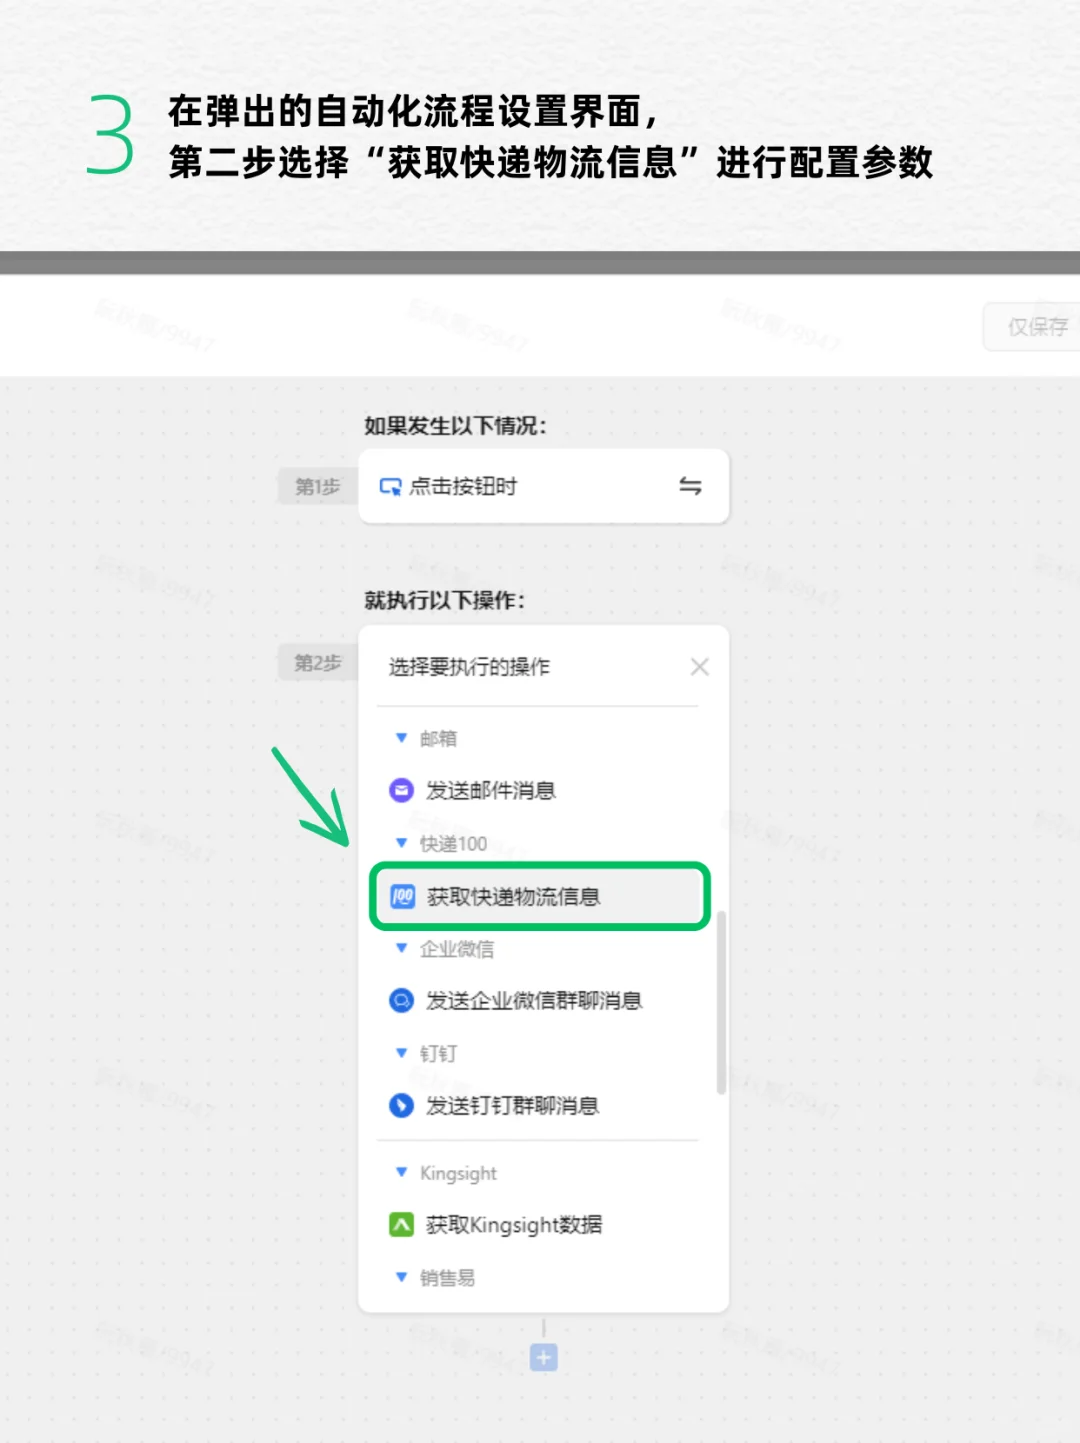Collapse the Kingsight category
Screen dimensions: 1080x1443
point(400,1172)
